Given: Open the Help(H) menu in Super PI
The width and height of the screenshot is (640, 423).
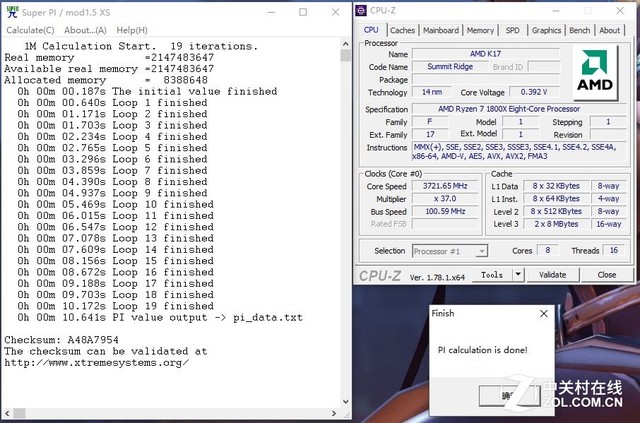Looking at the screenshot, I should 132,30.
